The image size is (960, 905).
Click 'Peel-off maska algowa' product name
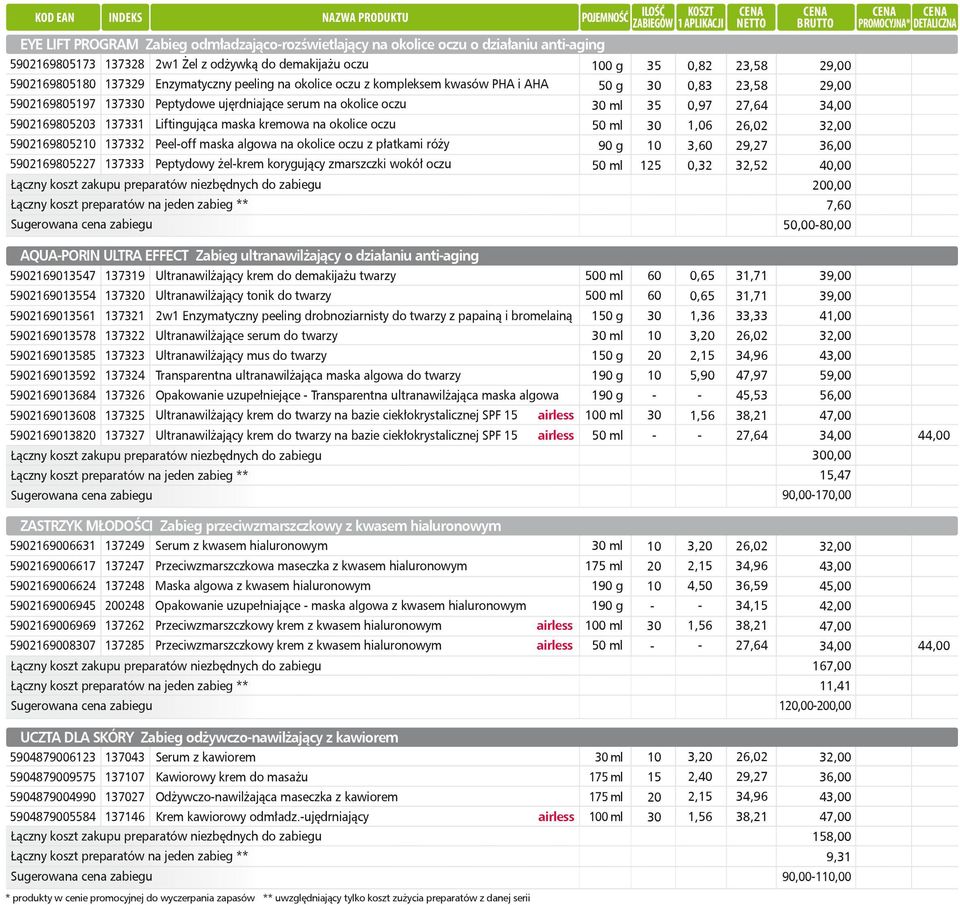click(x=302, y=145)
